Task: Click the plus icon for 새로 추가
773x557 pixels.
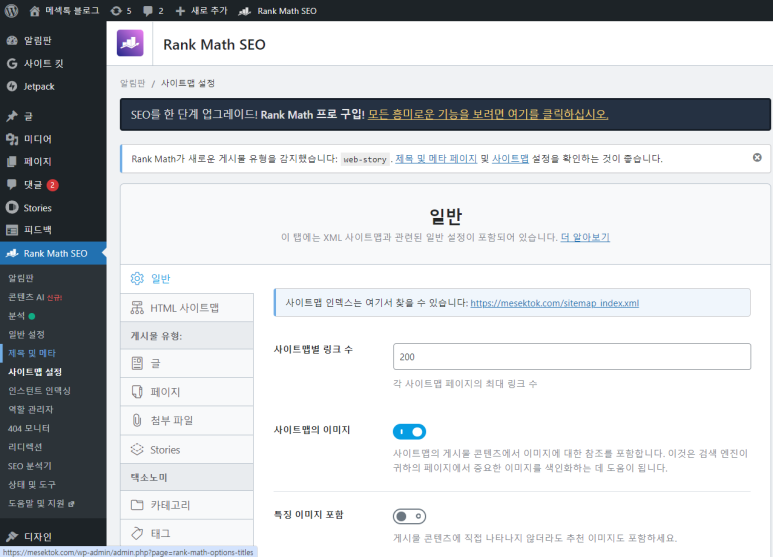Action: click(x=180, y=11)
